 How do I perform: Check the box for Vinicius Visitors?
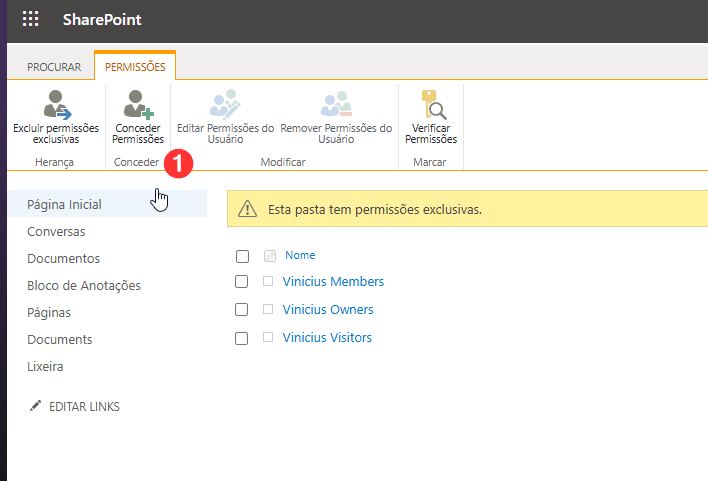tap(242, 338)
